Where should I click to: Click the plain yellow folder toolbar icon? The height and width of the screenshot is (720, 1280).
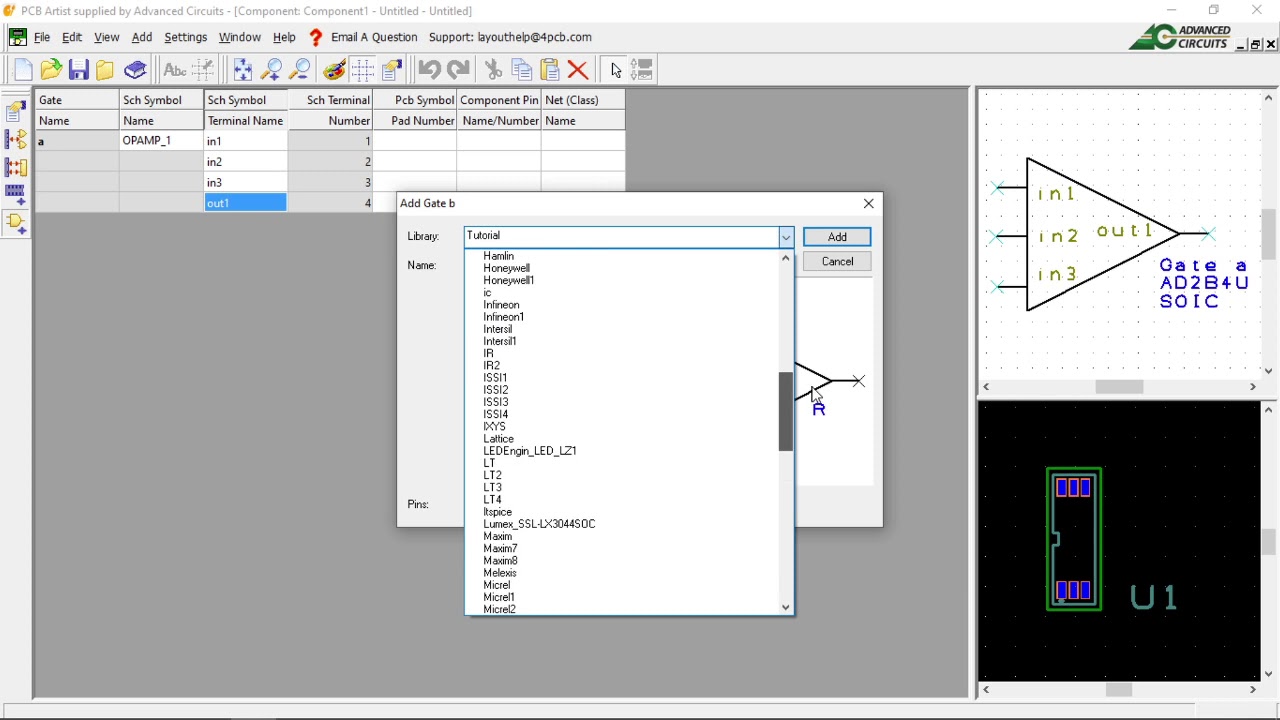(x=105, y=69)
